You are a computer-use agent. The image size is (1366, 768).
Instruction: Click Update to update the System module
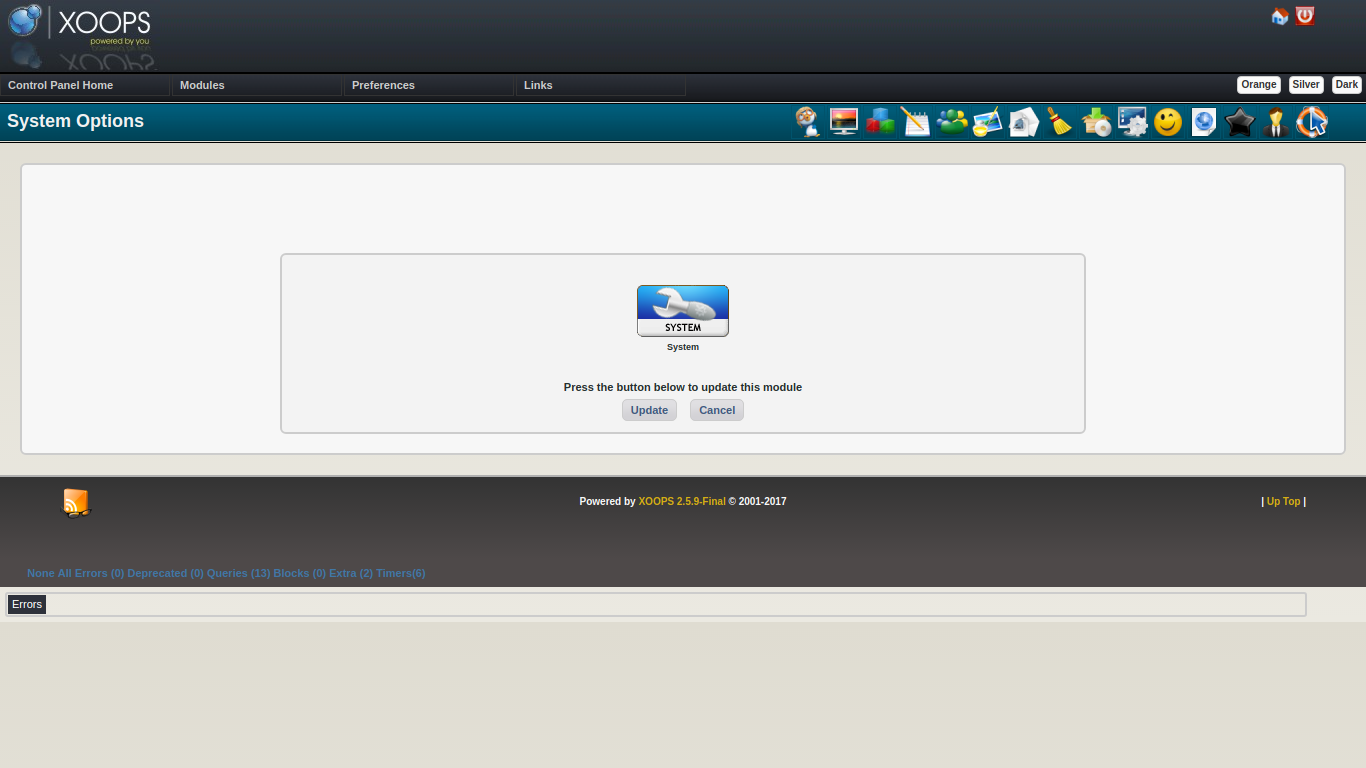[649, 410]
